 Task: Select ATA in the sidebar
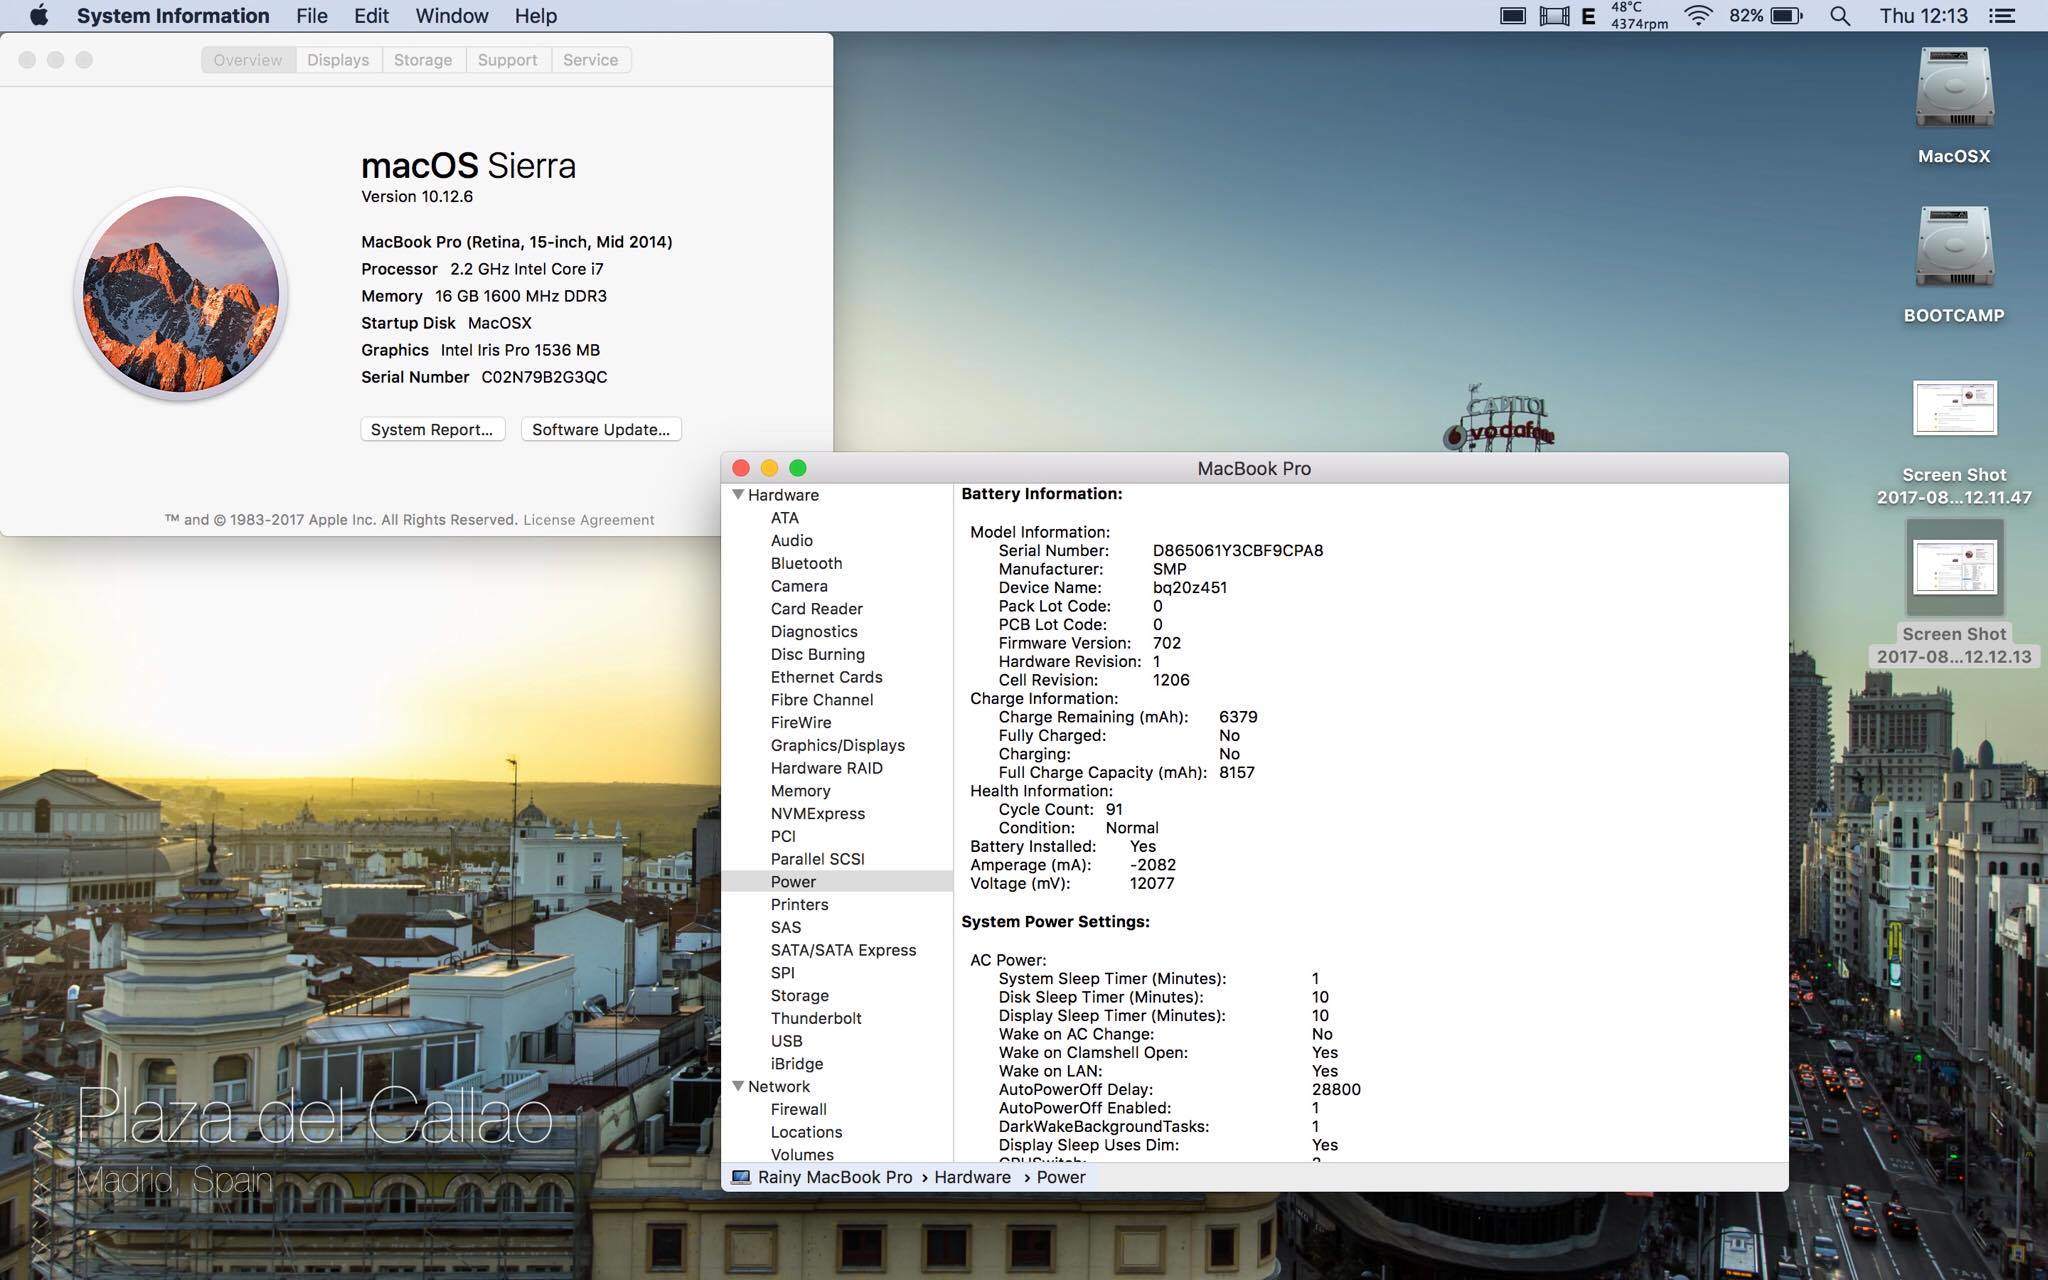[x=785, y=518]
